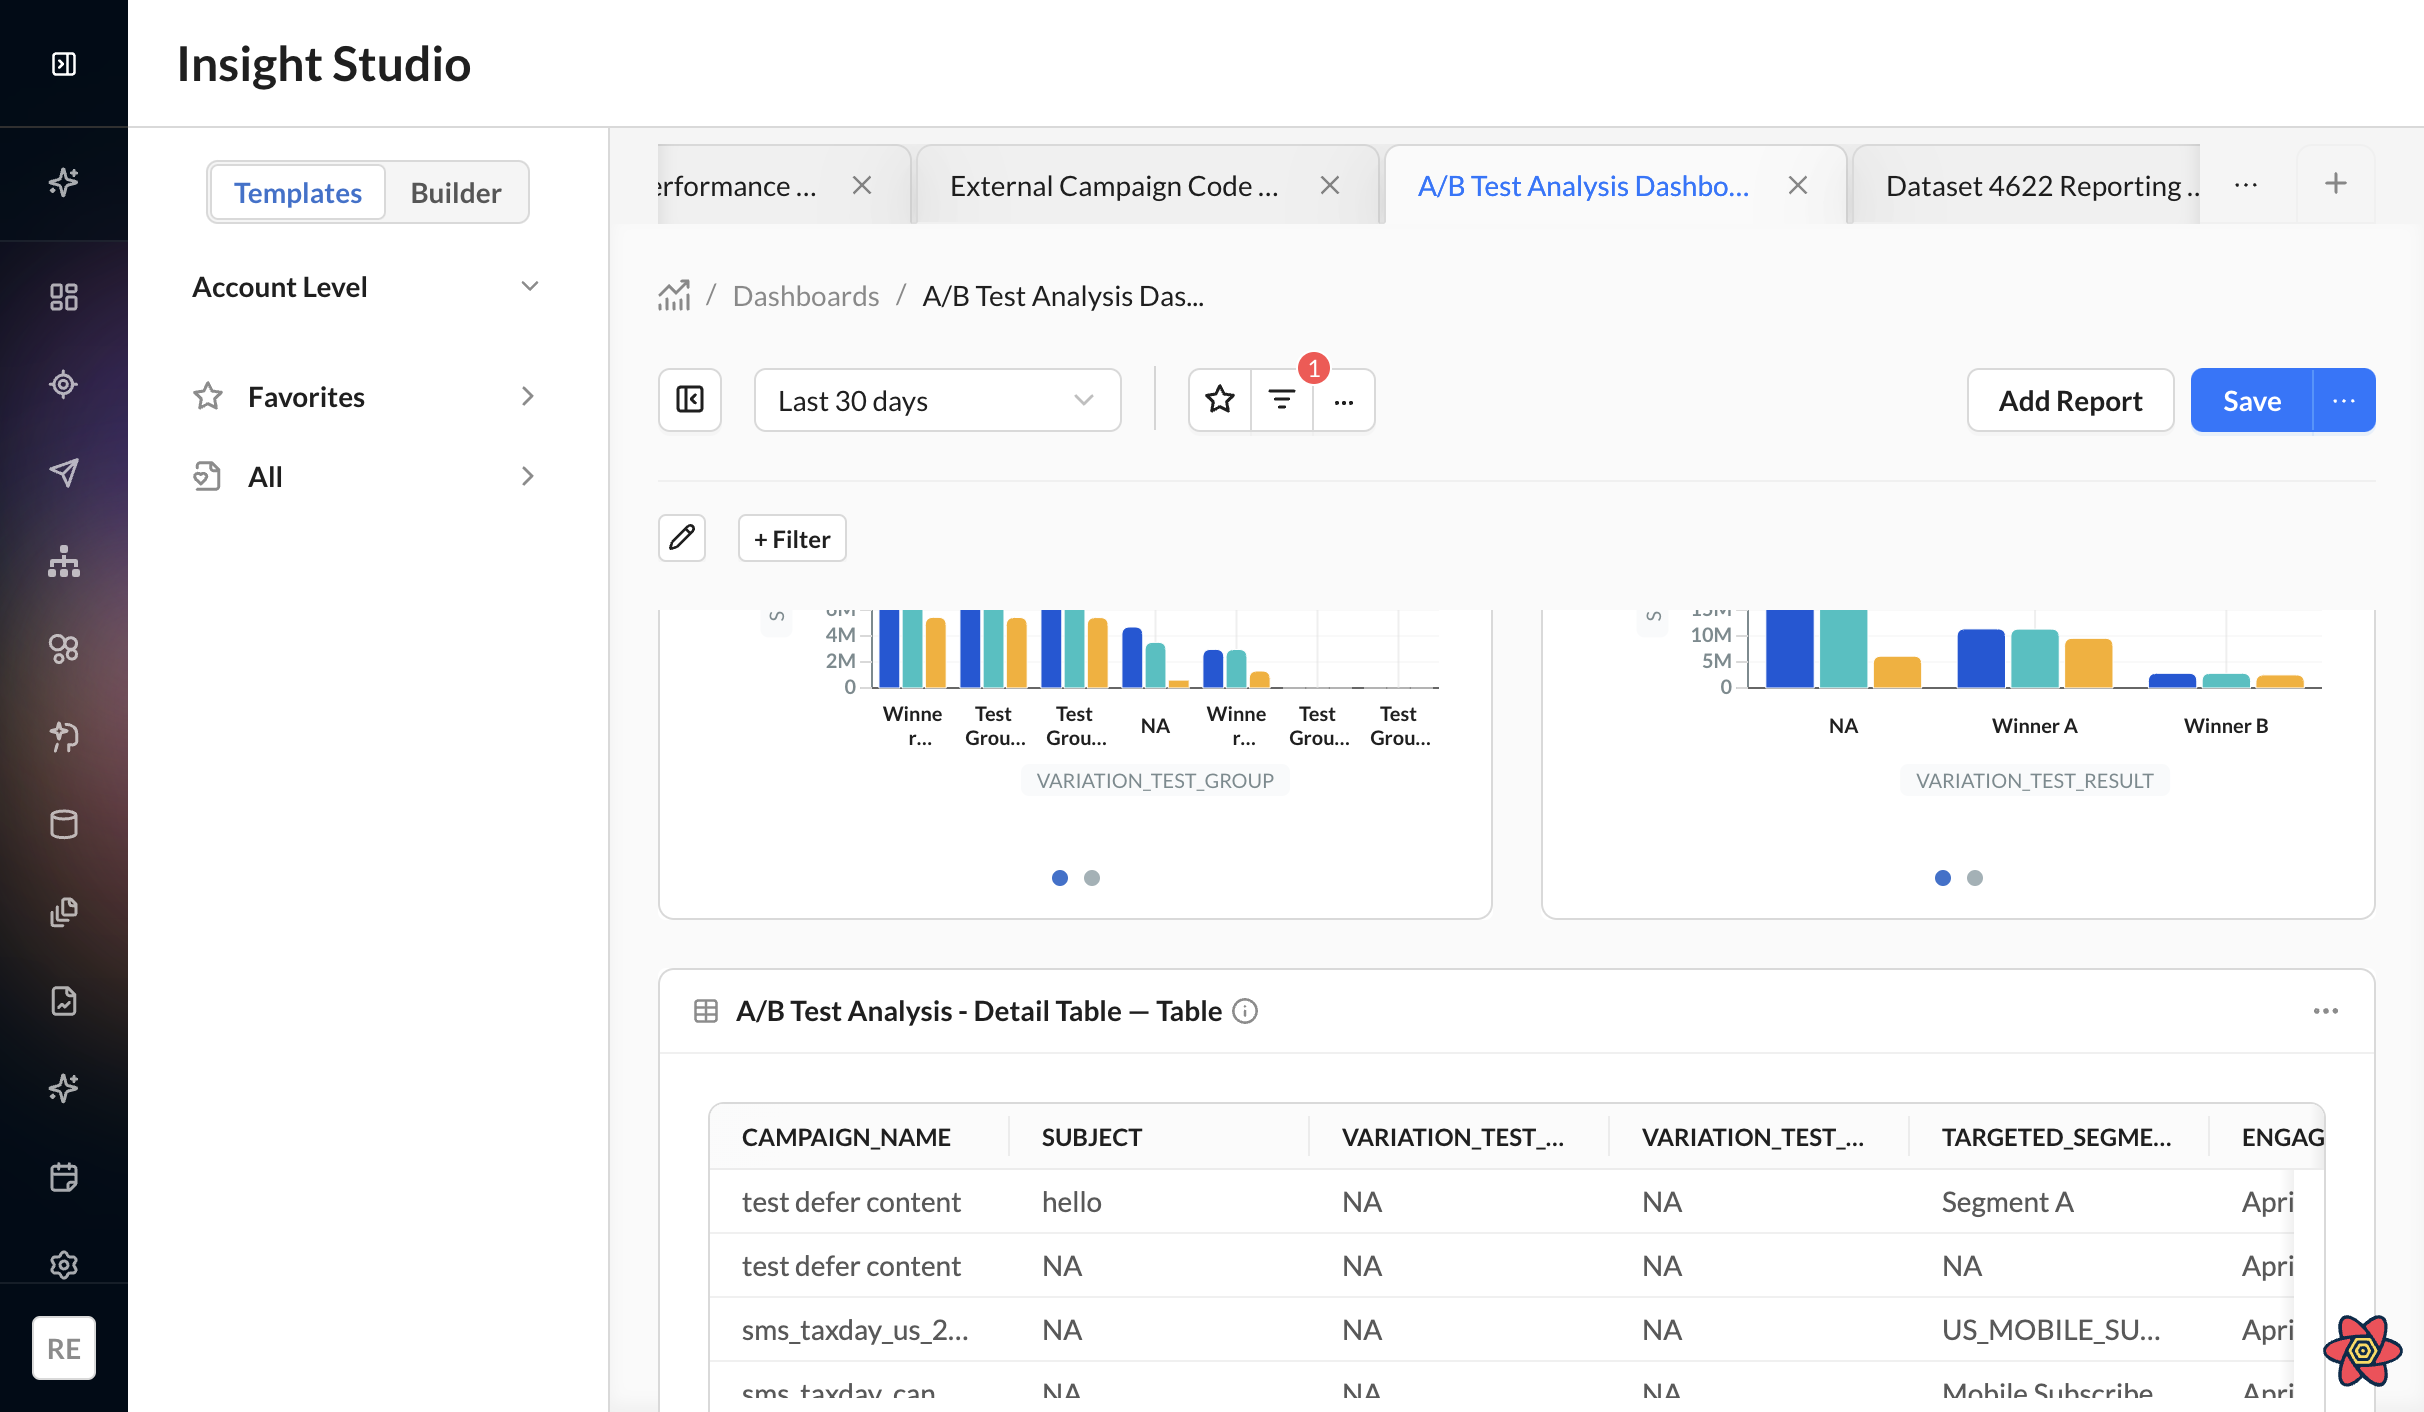2424x1412 pixels.
Task: Switch to the Builder toggle
Action: point(456,192)
